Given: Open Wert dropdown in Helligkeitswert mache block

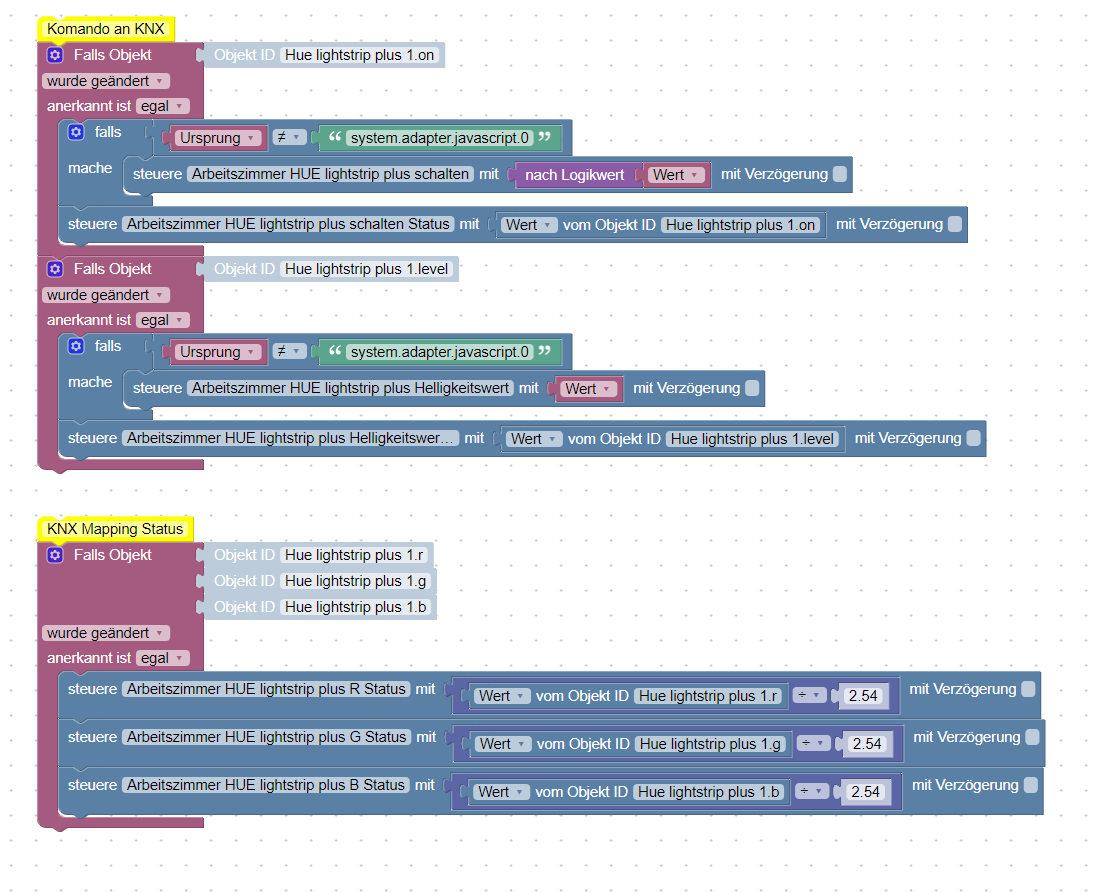Looking at the screenshot, I should (x=588, y=389).
